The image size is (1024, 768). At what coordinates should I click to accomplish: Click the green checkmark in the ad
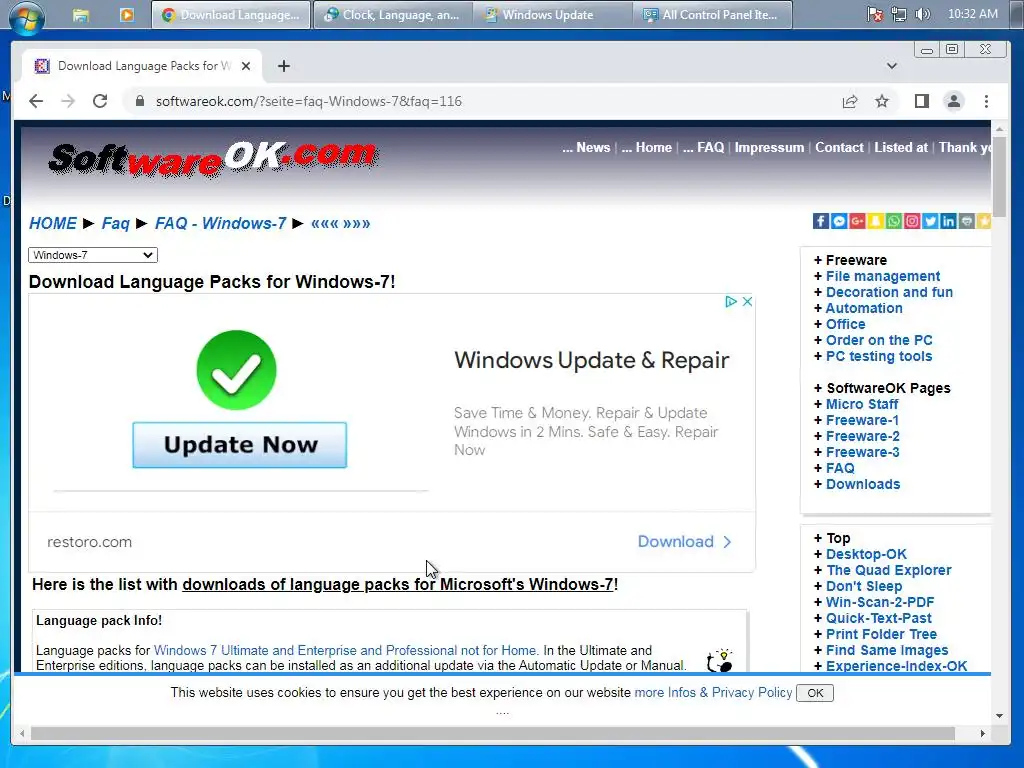coord(236,370)
